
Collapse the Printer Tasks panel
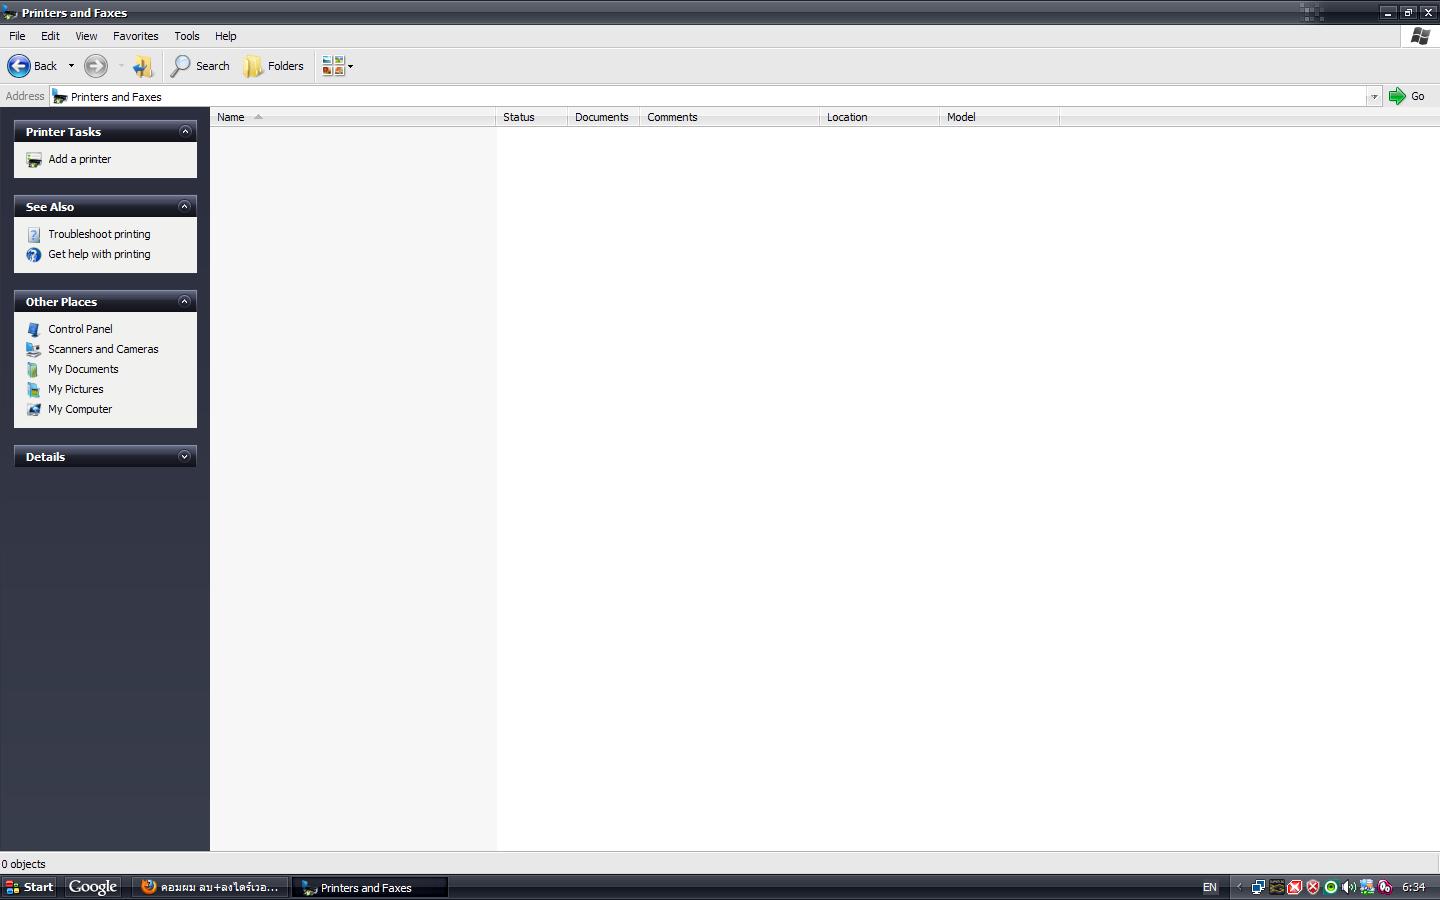[x=184, y=131]
